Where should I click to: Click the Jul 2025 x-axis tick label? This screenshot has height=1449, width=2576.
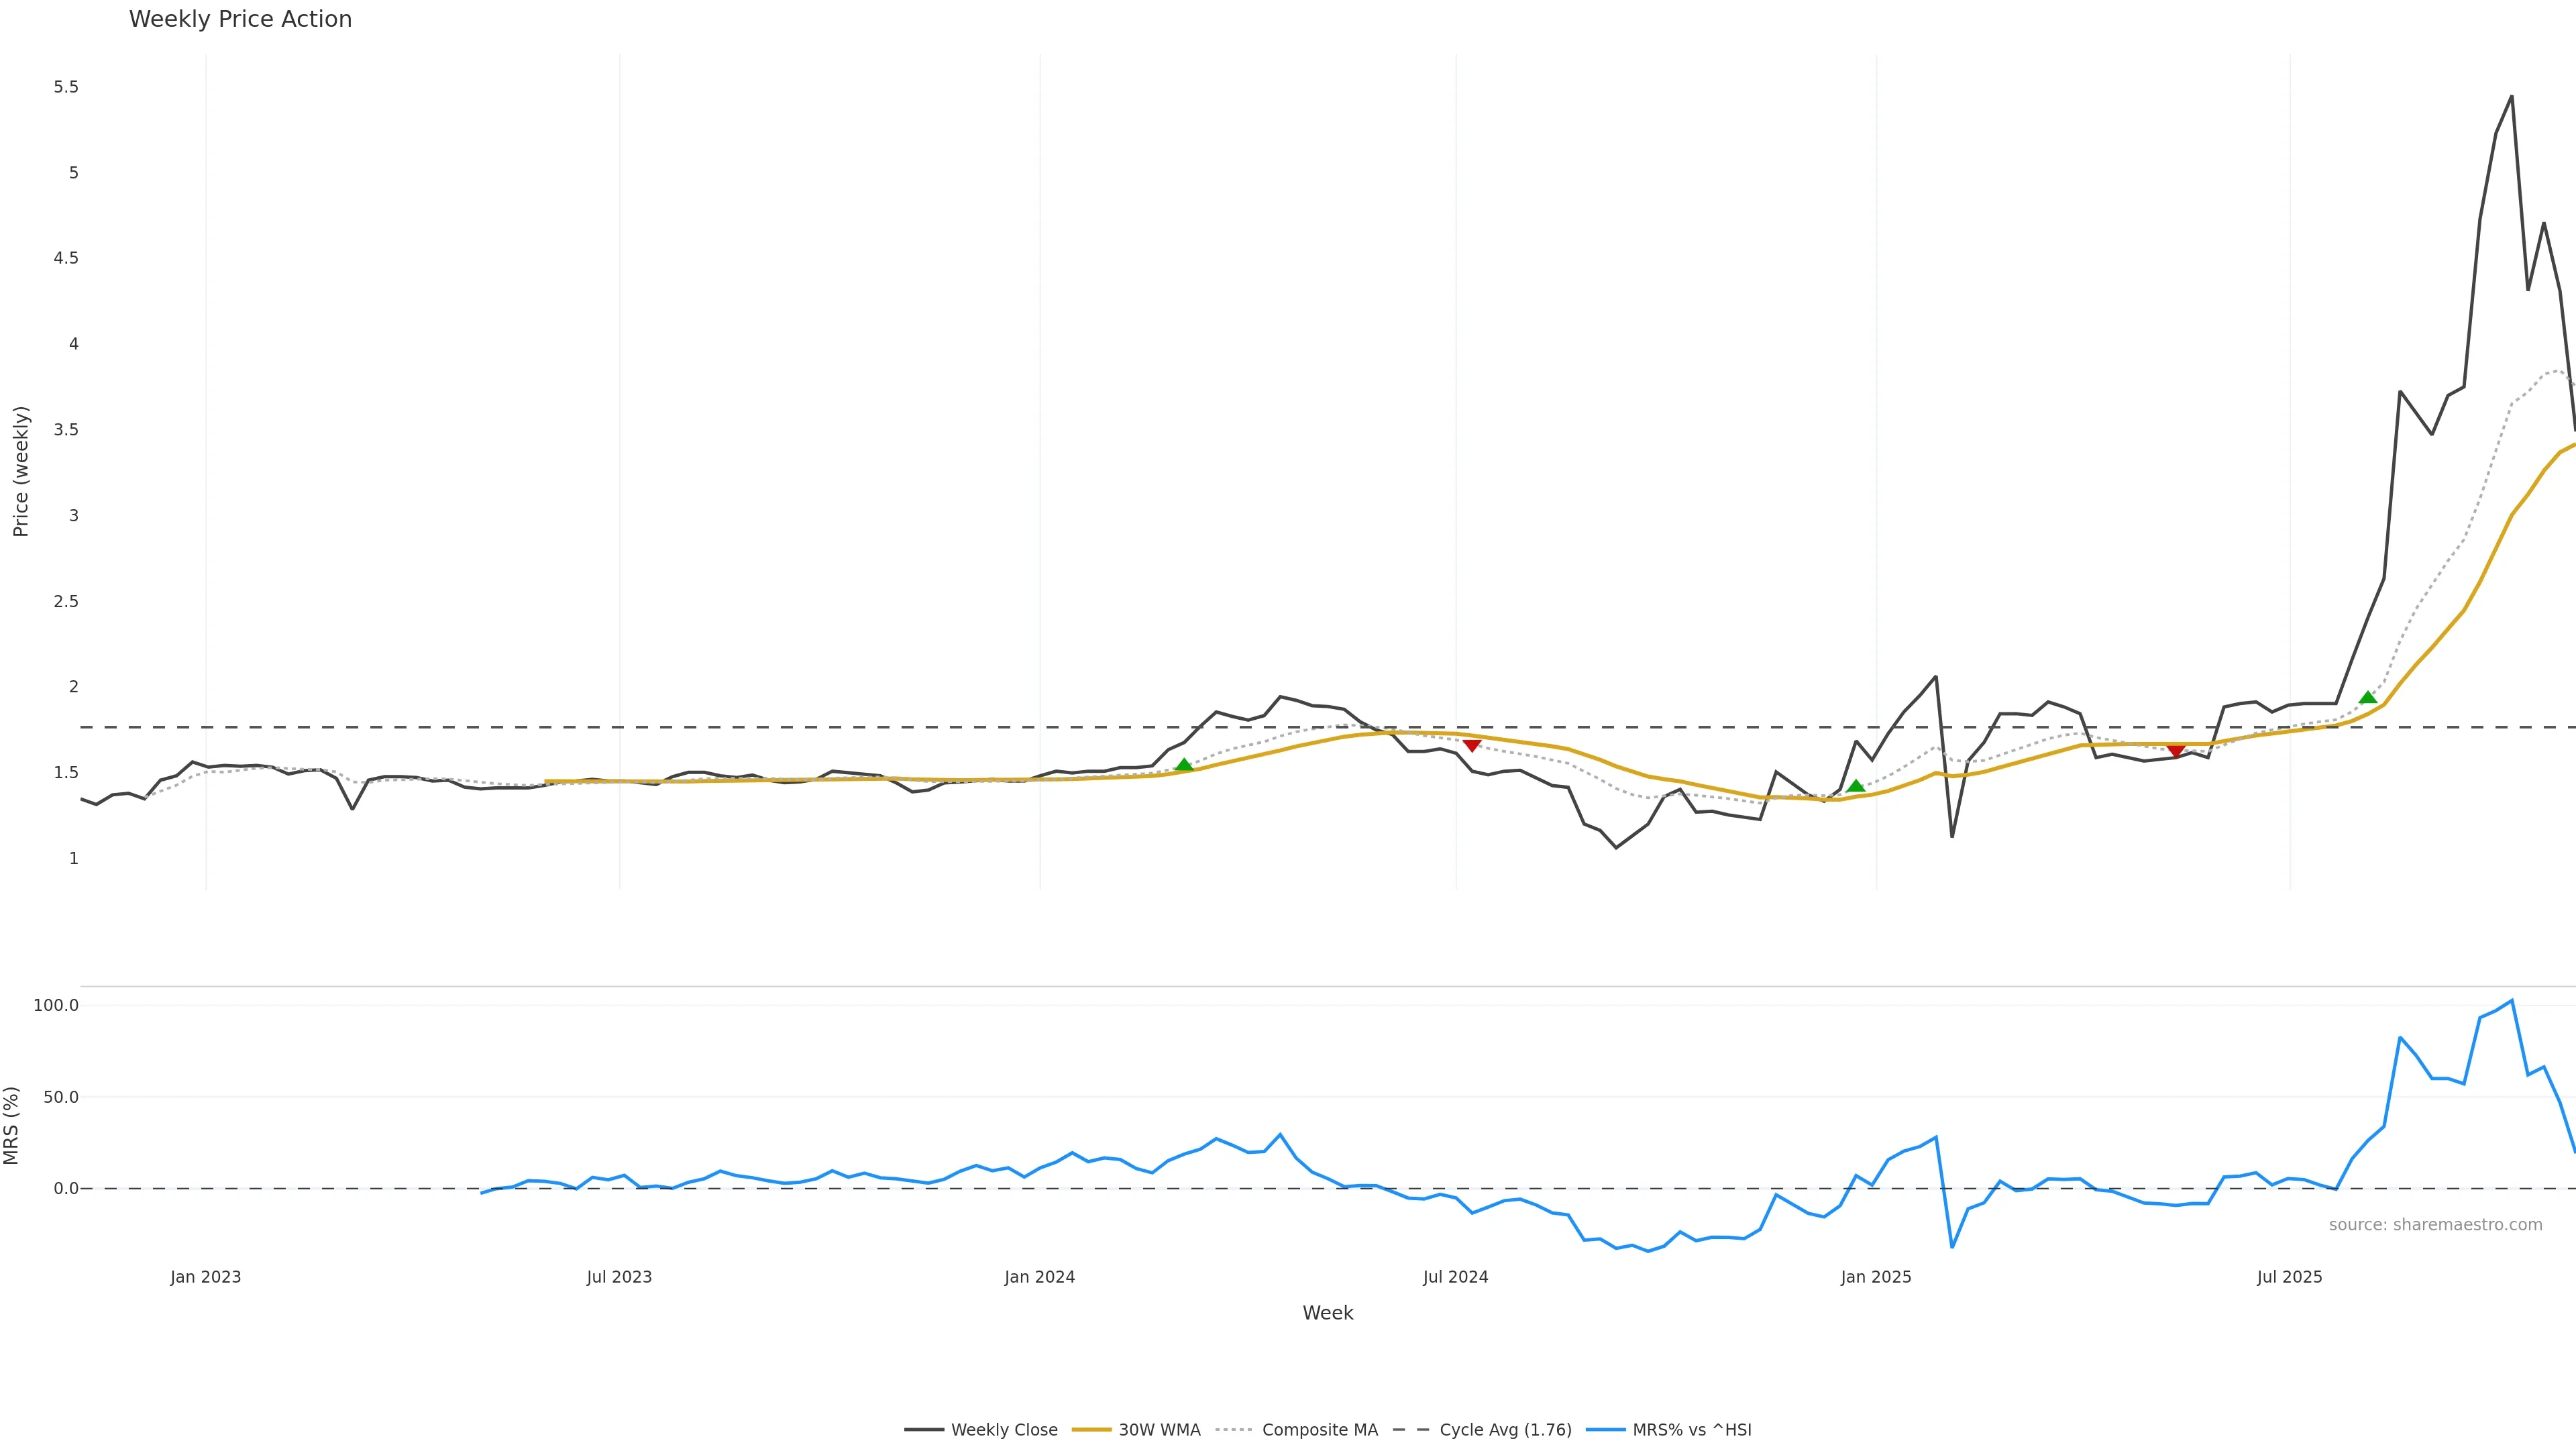[2289, 1277]
